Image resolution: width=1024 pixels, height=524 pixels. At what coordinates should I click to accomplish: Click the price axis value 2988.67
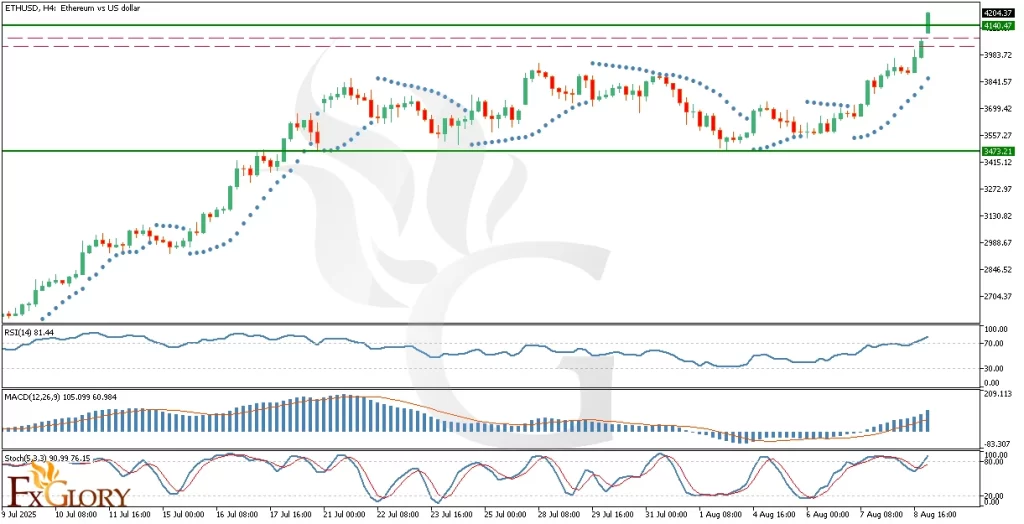[x=999, y=242]
